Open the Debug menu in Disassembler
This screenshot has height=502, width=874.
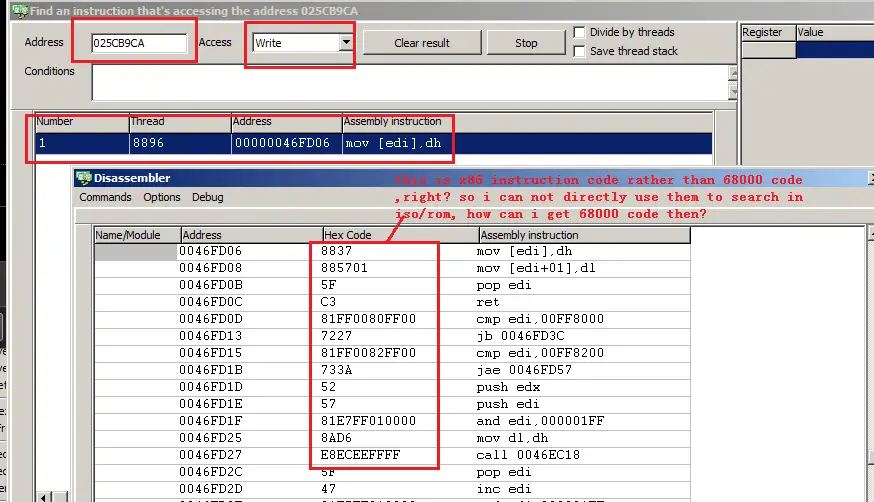click(x=207, y=197)
